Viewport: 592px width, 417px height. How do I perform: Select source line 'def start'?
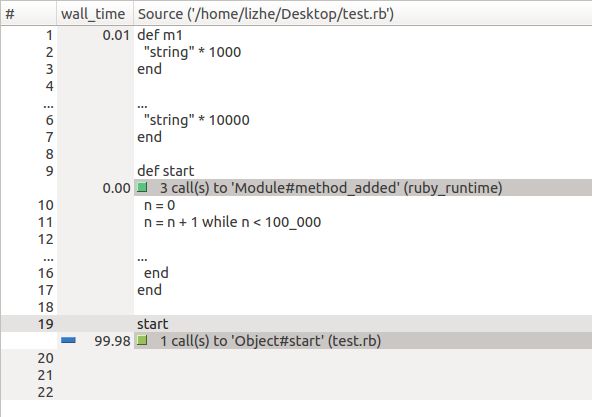point(165,171)
